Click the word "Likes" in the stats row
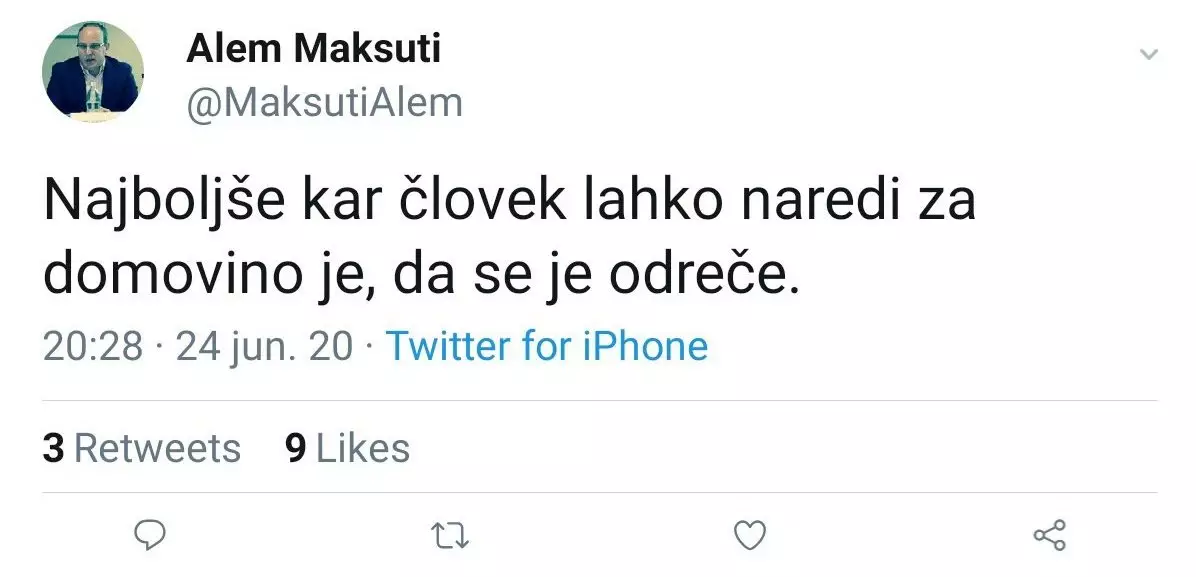 pyautogui.click(x=363, y=449)
